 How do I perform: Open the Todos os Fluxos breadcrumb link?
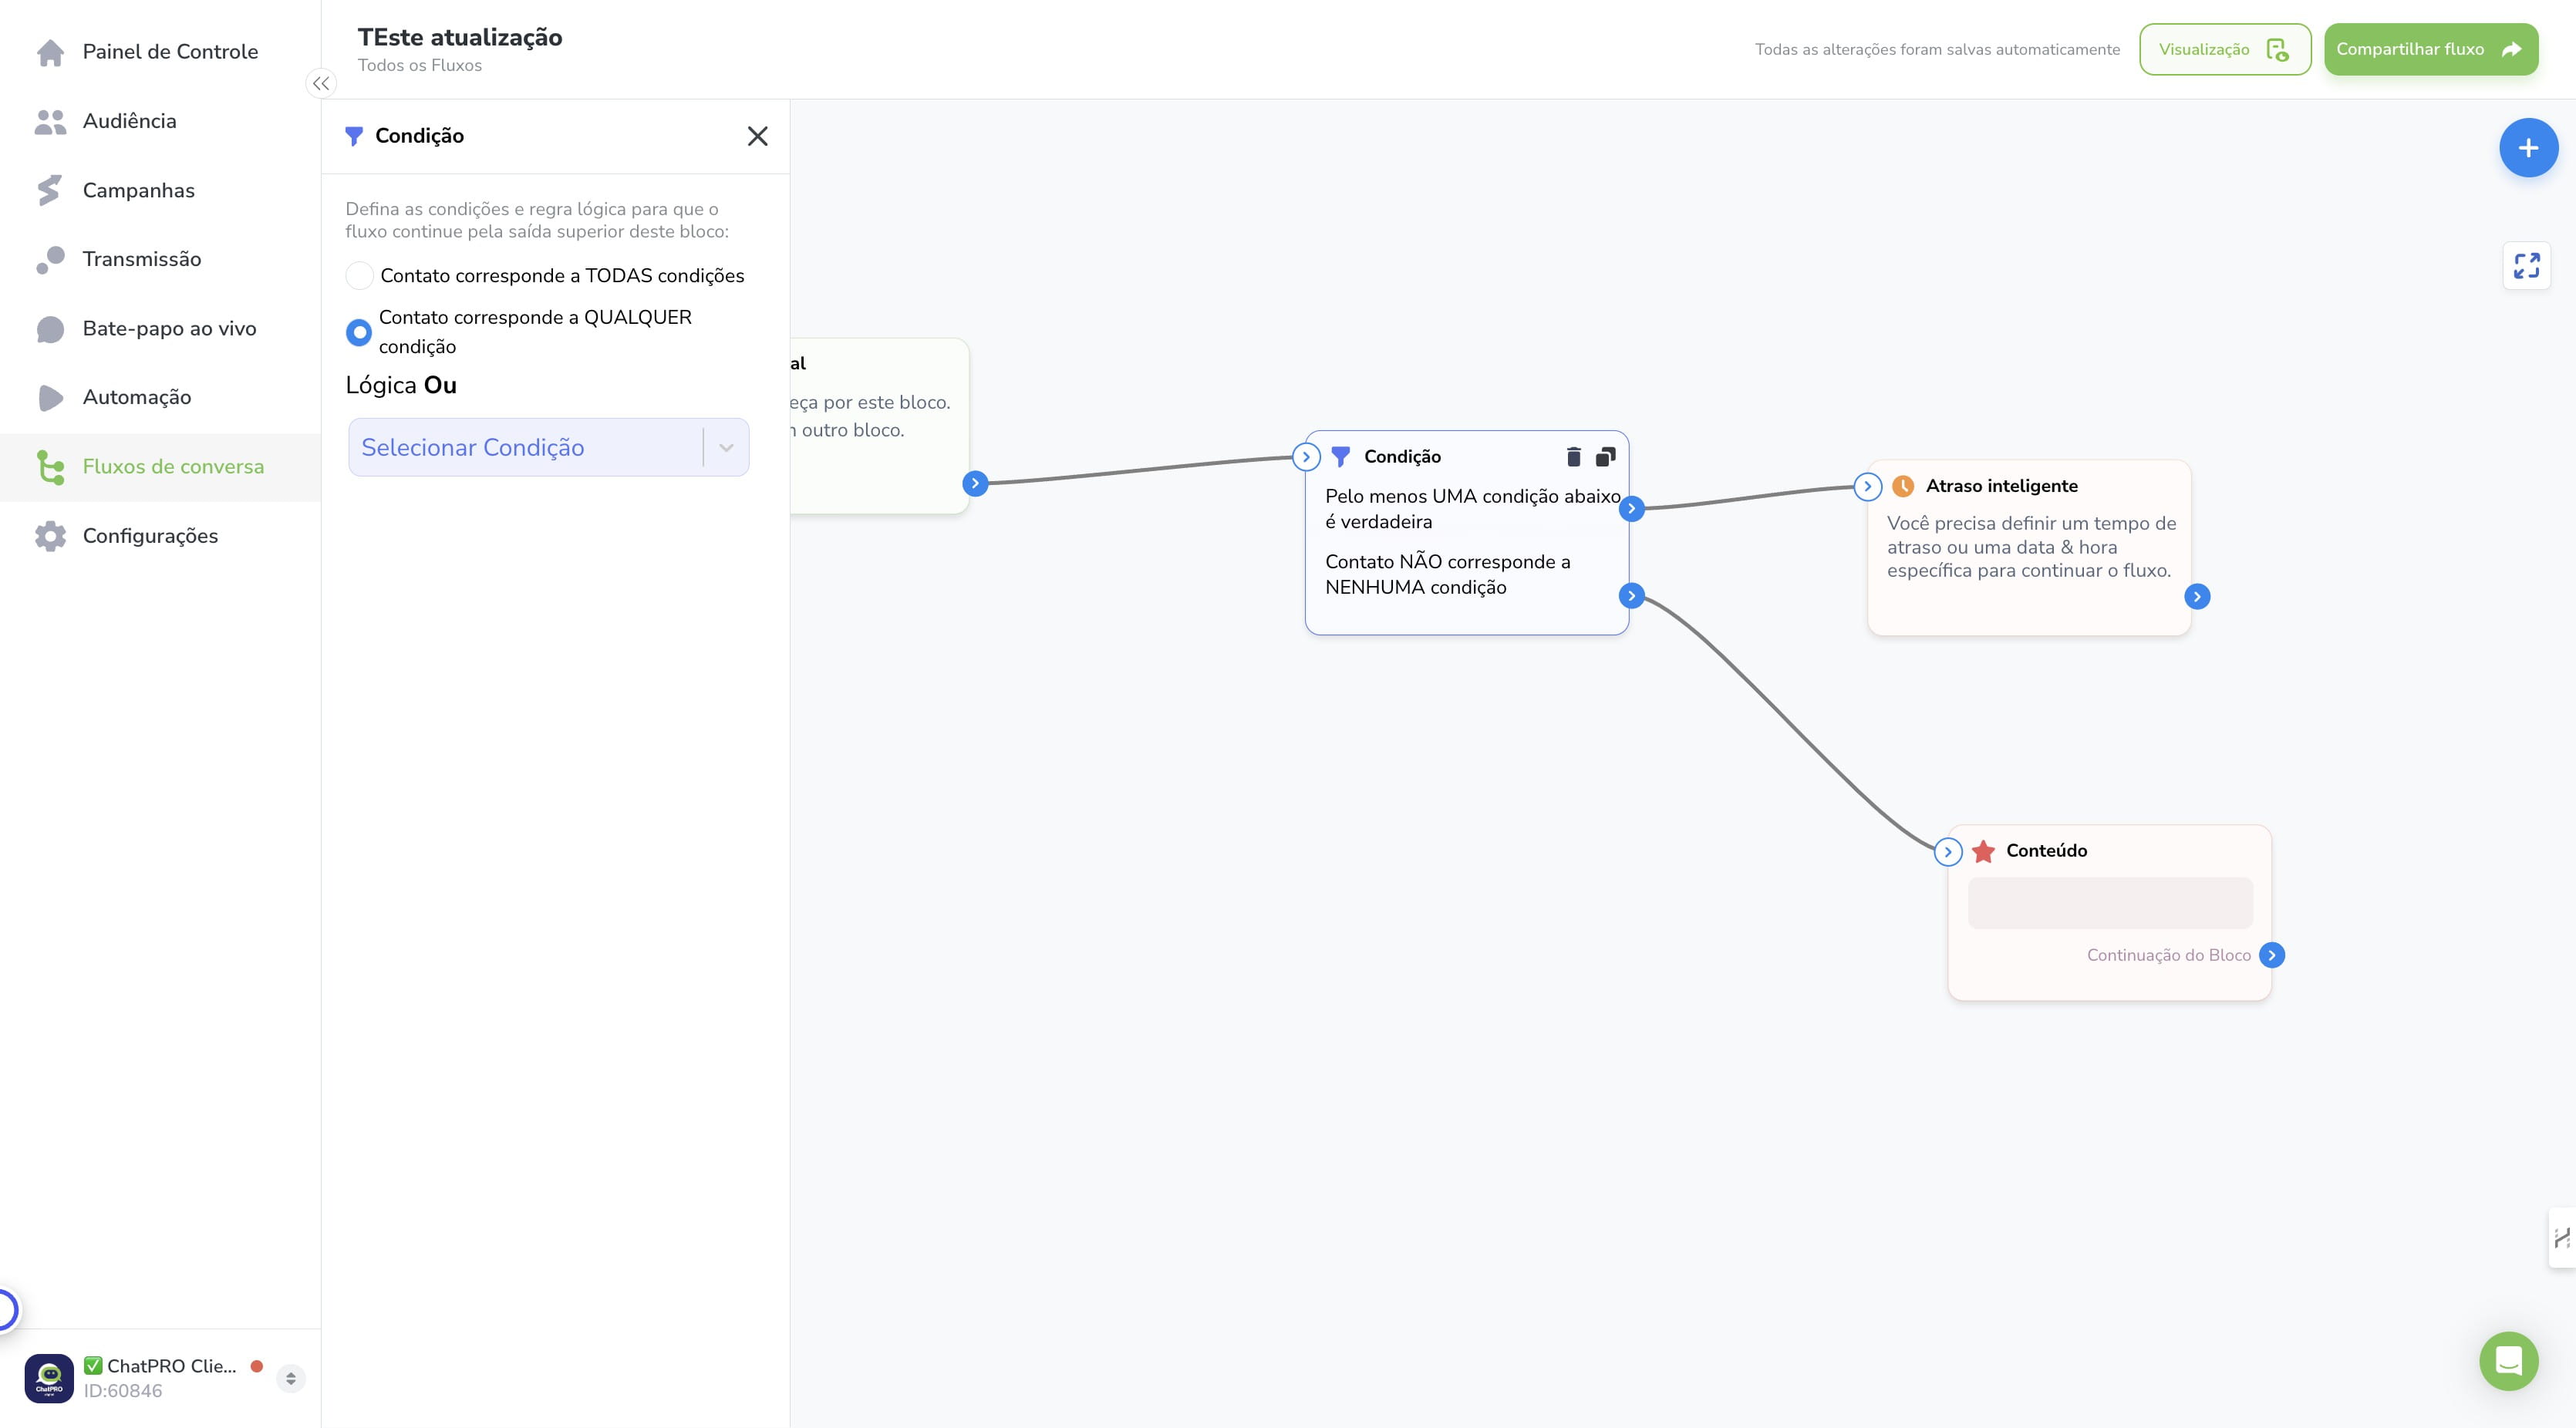point(420,65)
